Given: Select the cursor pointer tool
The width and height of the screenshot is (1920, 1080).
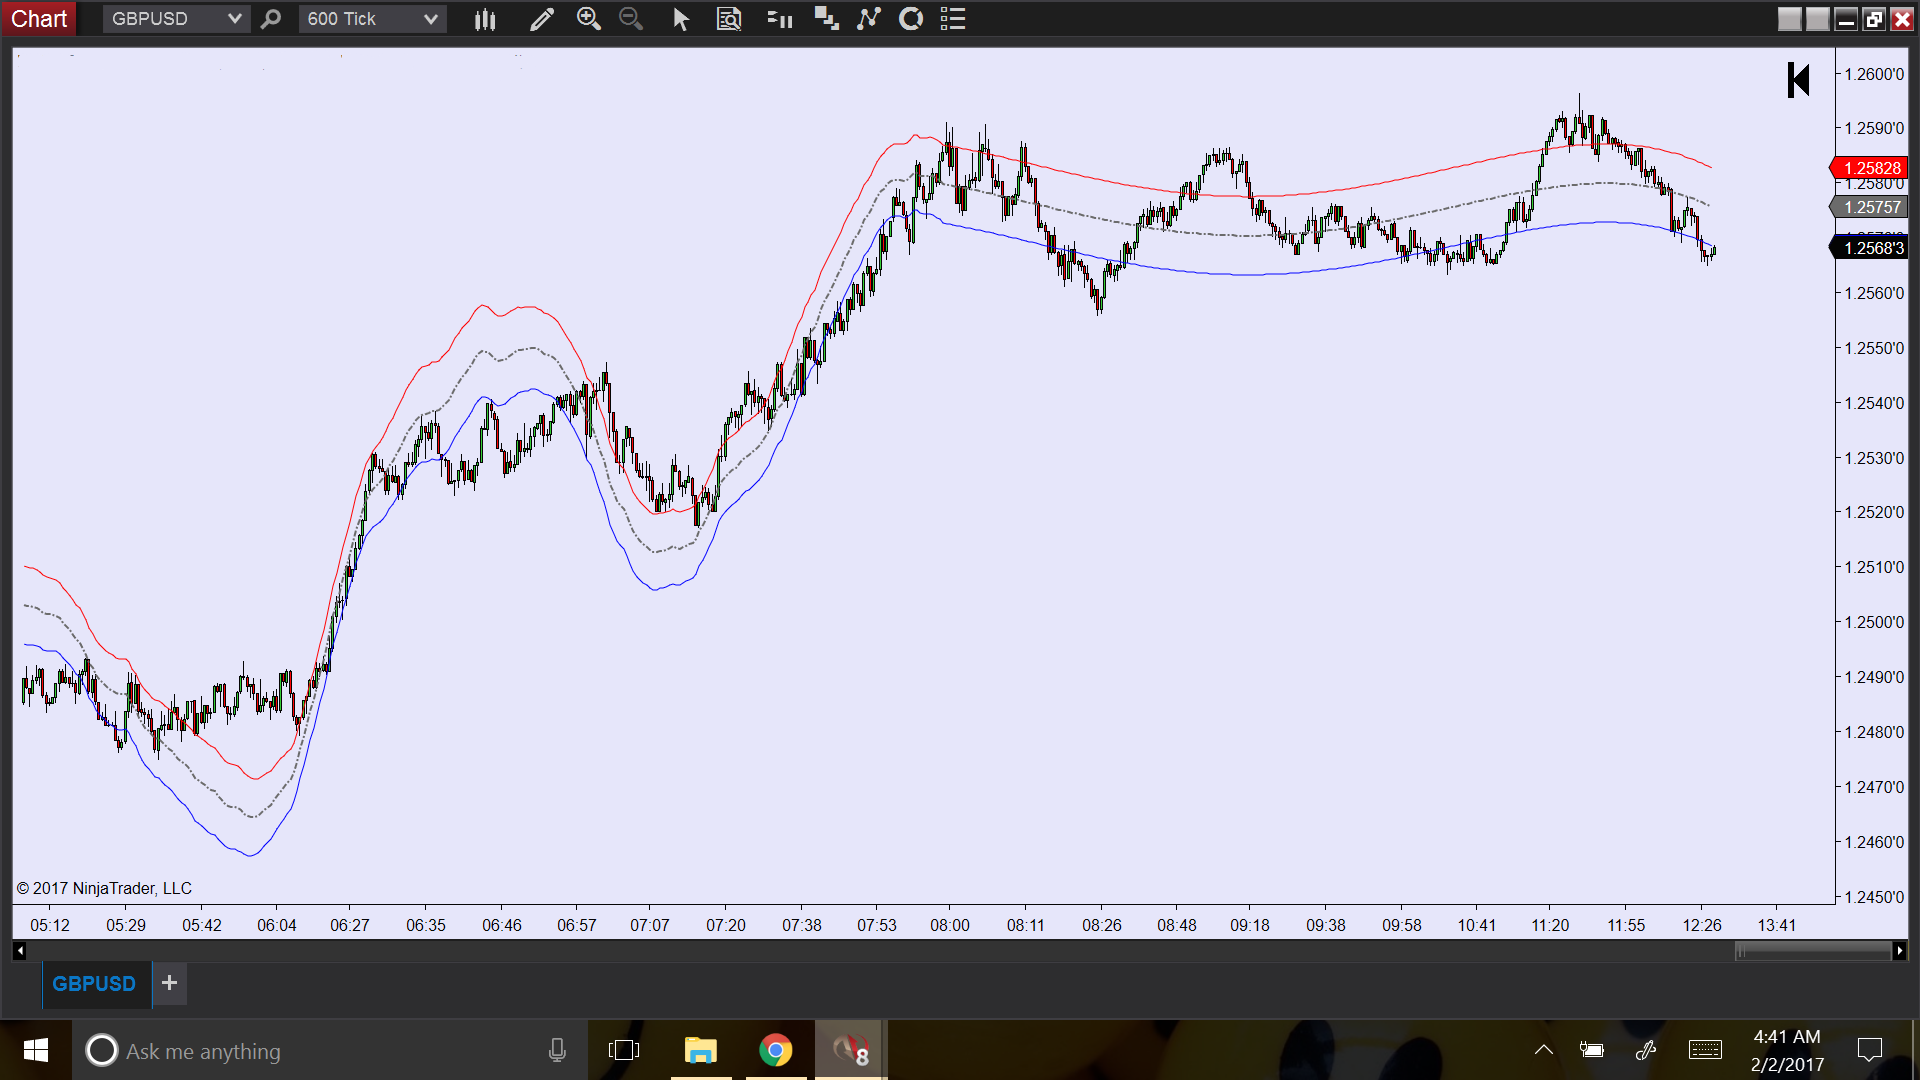Looking at the screenshot, I should [680, 19].
